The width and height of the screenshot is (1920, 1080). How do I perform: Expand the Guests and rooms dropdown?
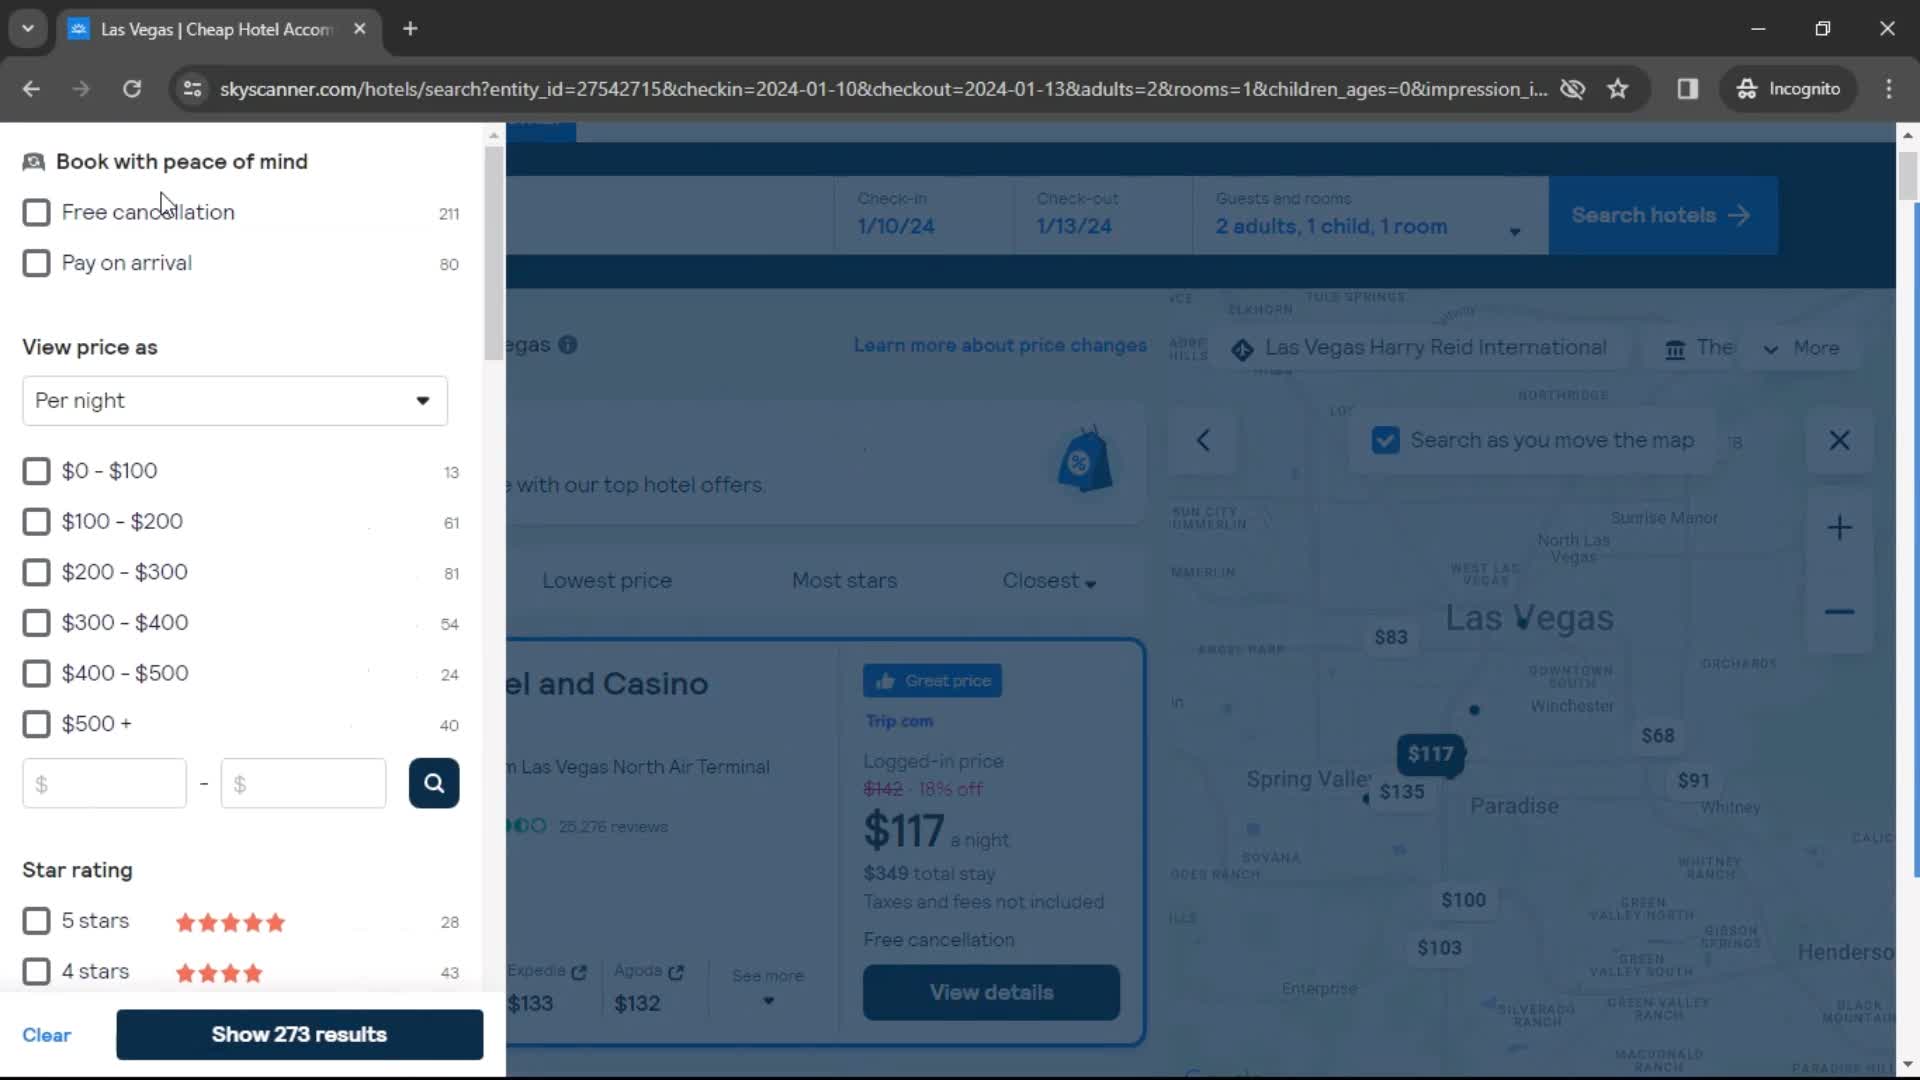[x=1370, y=215]
